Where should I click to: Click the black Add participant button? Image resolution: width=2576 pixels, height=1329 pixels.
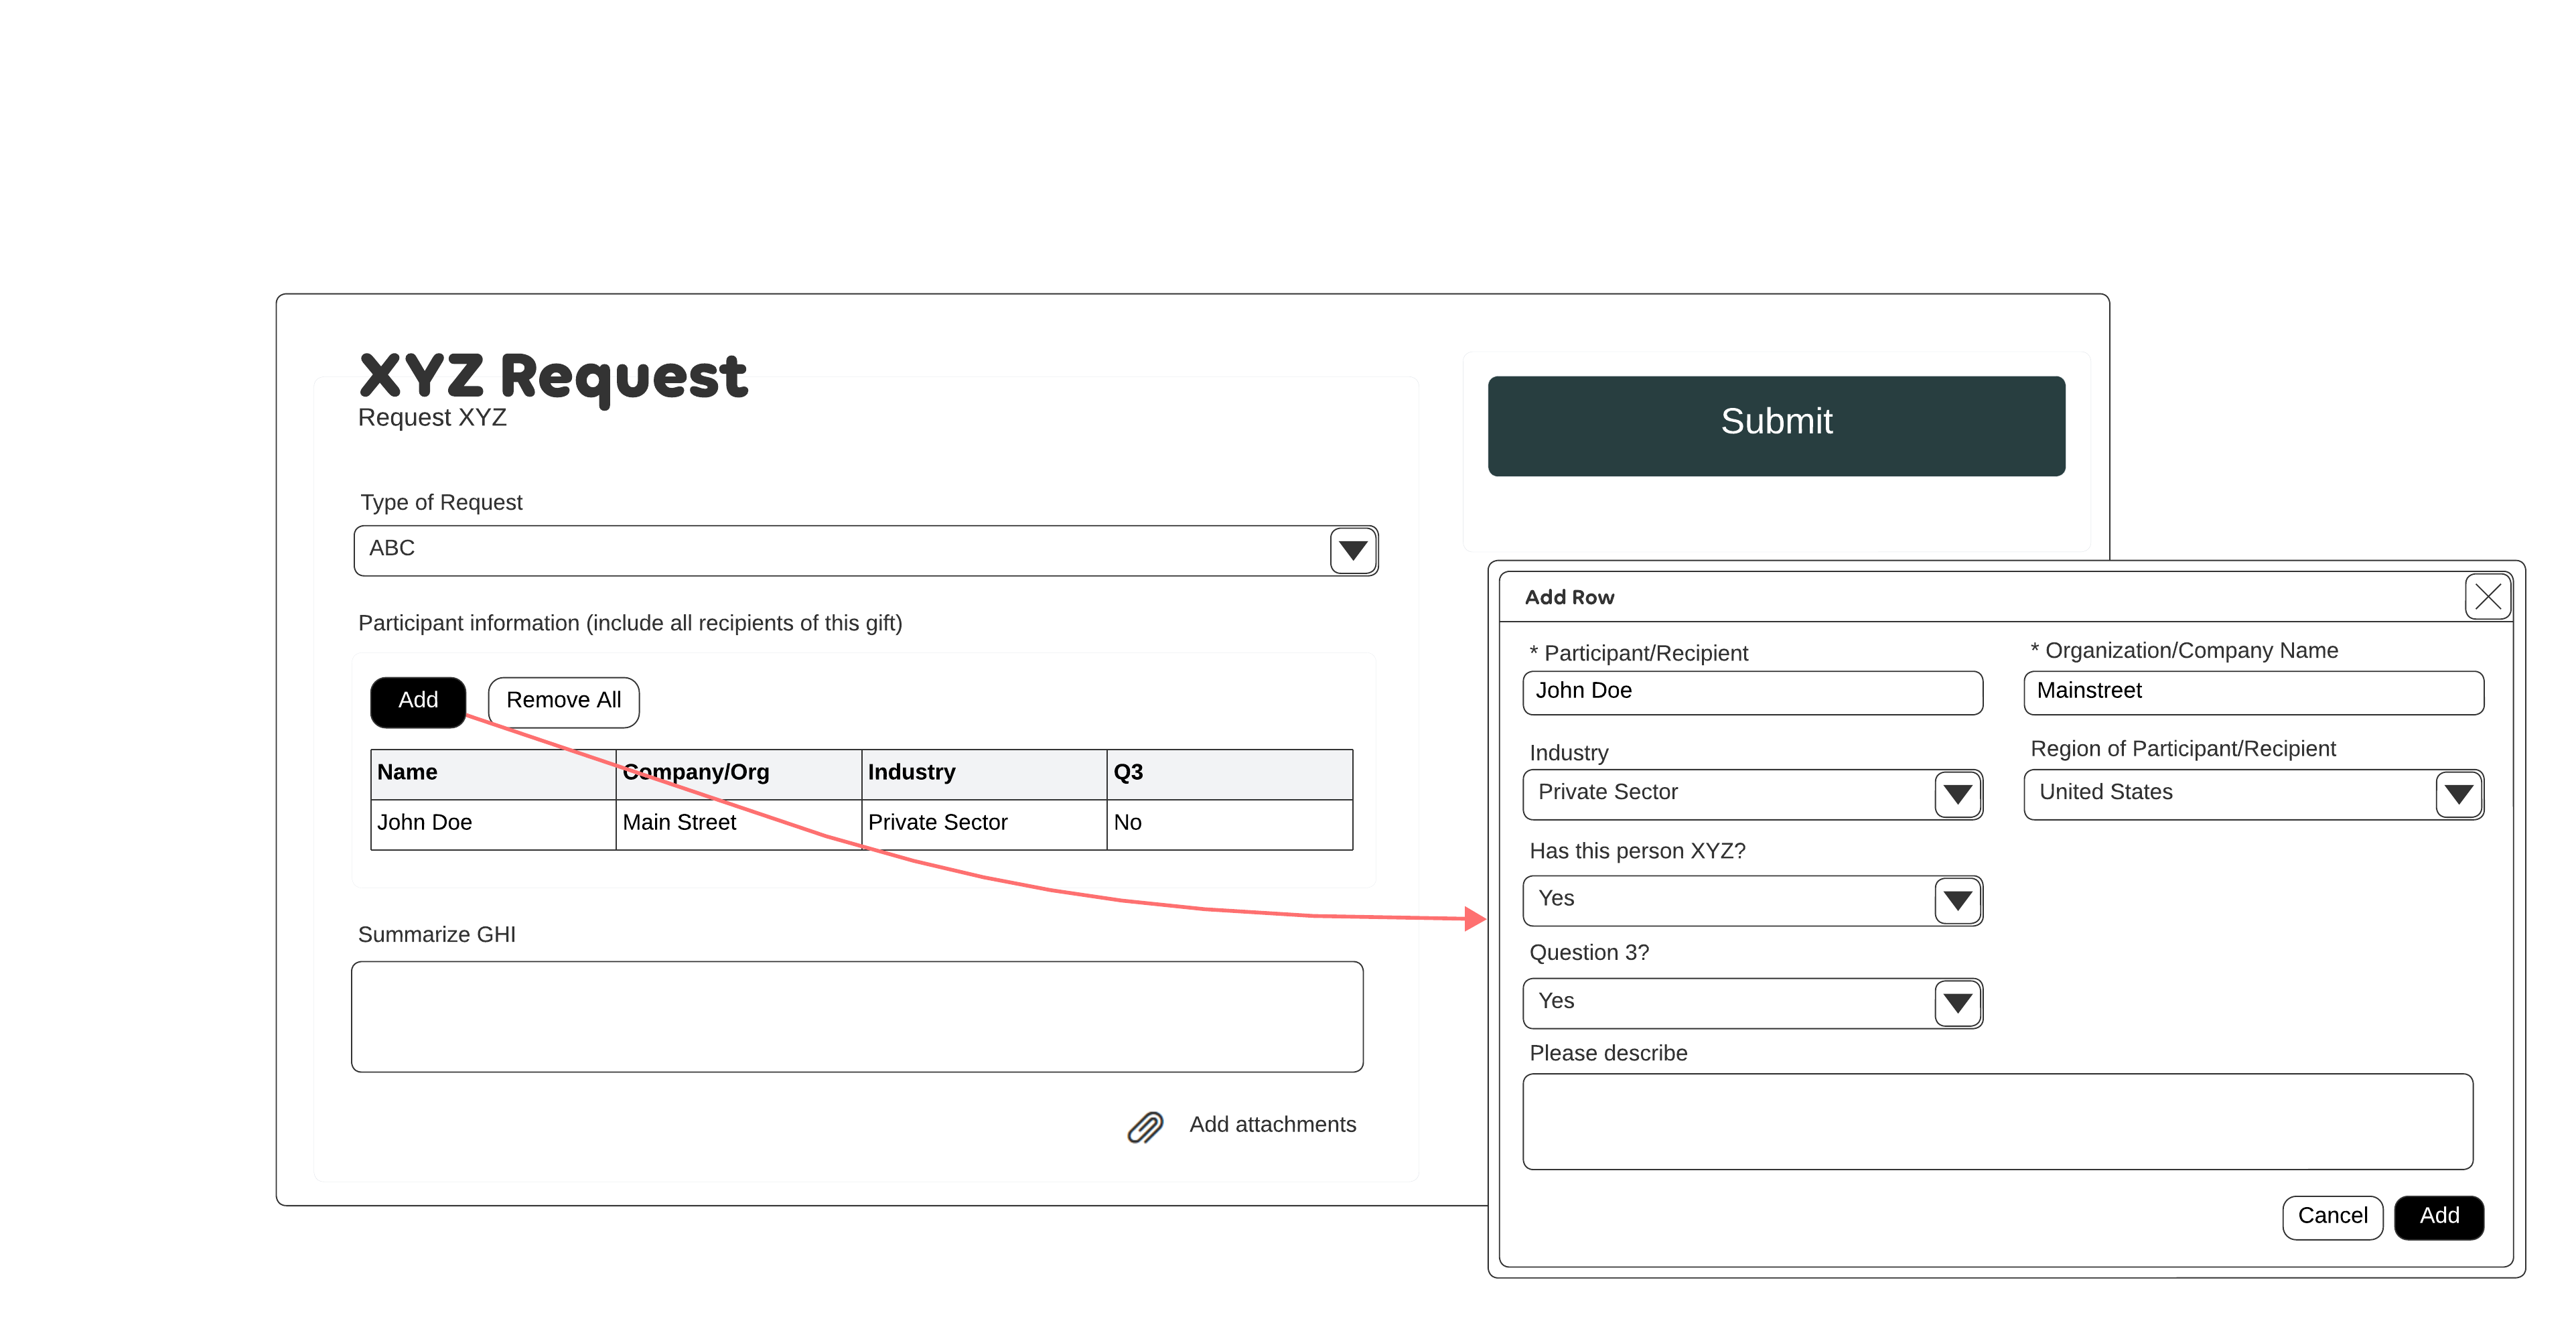pos(418,701)
